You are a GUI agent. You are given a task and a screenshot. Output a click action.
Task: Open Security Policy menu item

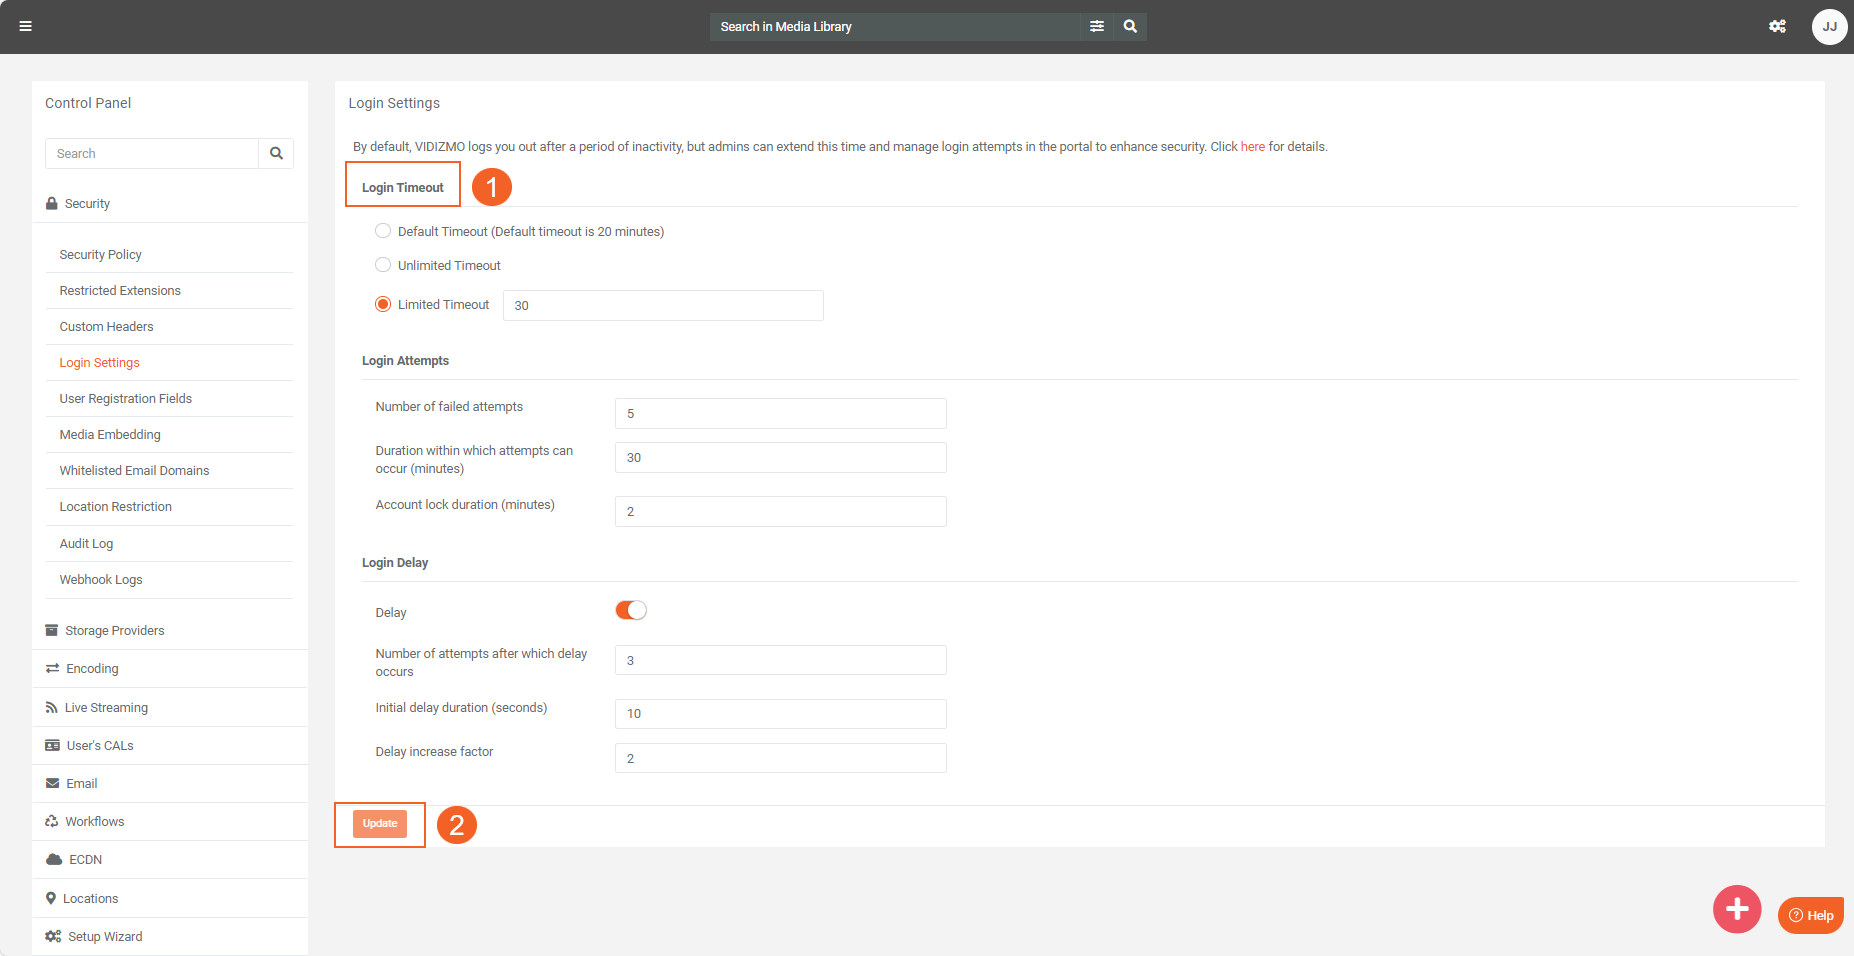100,255
